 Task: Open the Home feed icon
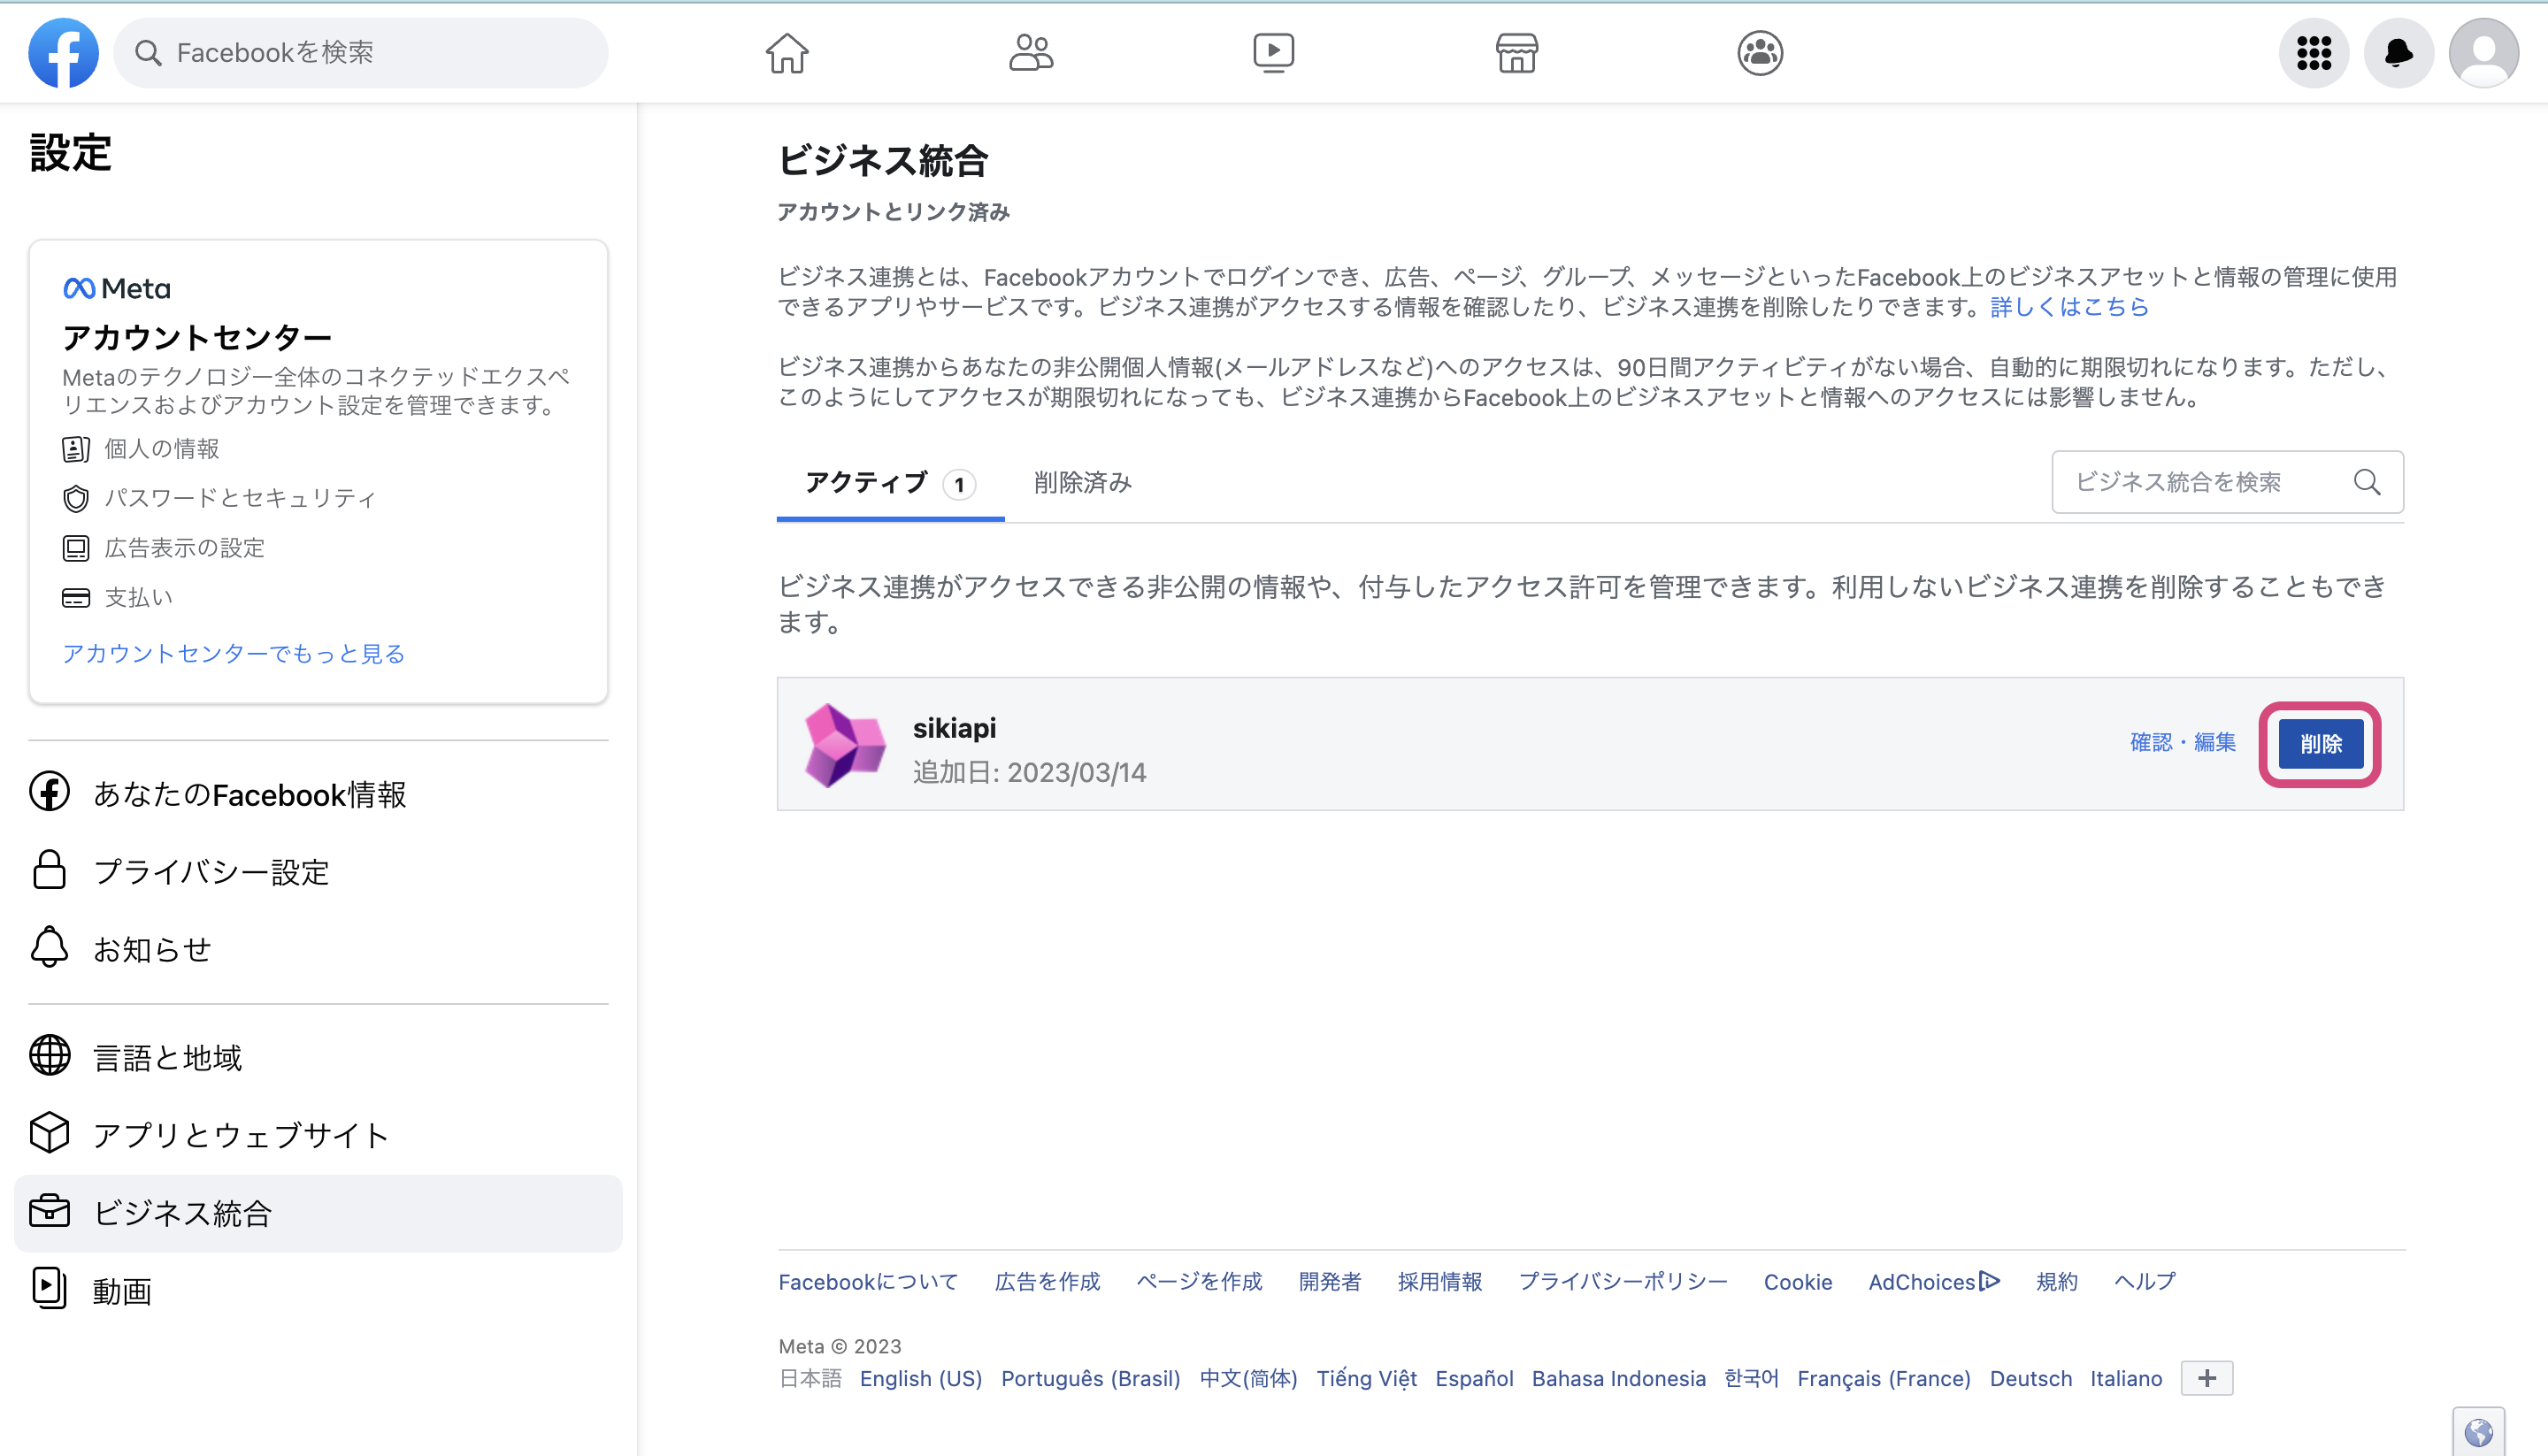787,52
